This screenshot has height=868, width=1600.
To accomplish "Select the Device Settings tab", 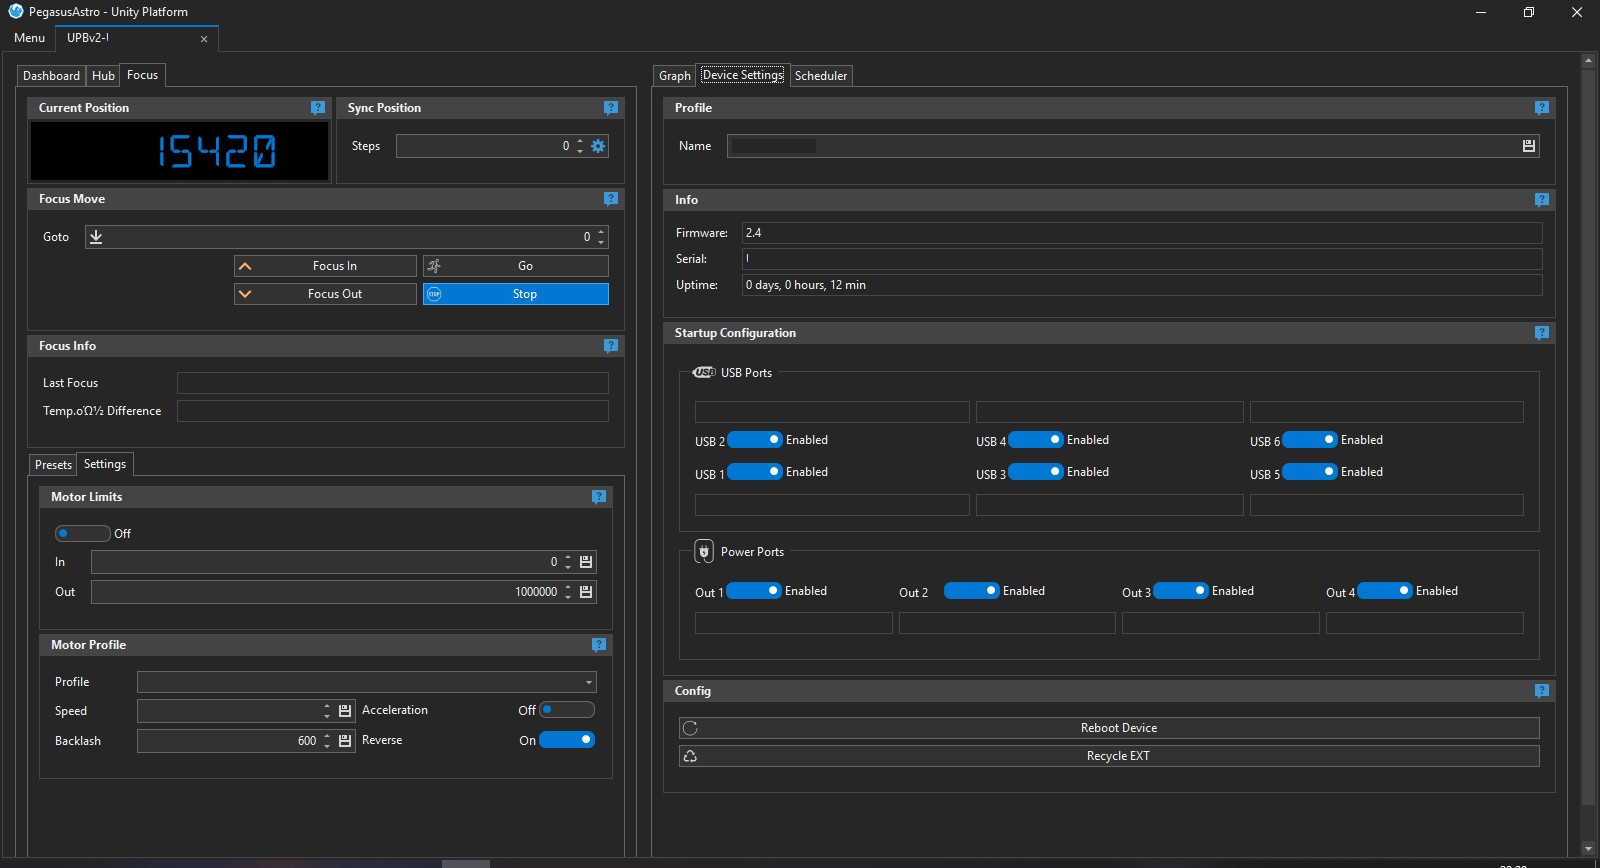I will [742, 75].
